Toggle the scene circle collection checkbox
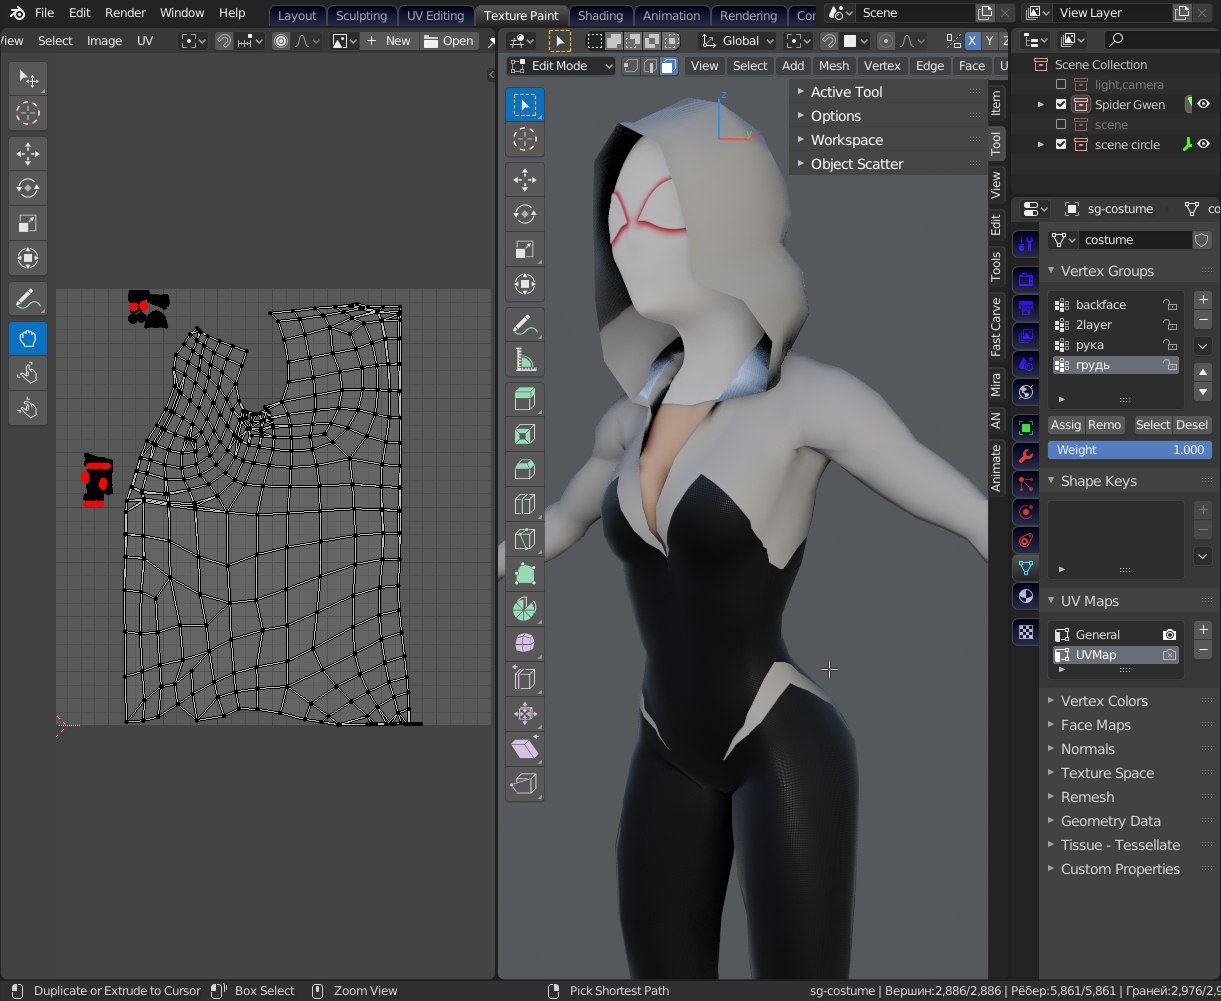This screenshot has height=1001, width=1221. [x=1061, y=144]
